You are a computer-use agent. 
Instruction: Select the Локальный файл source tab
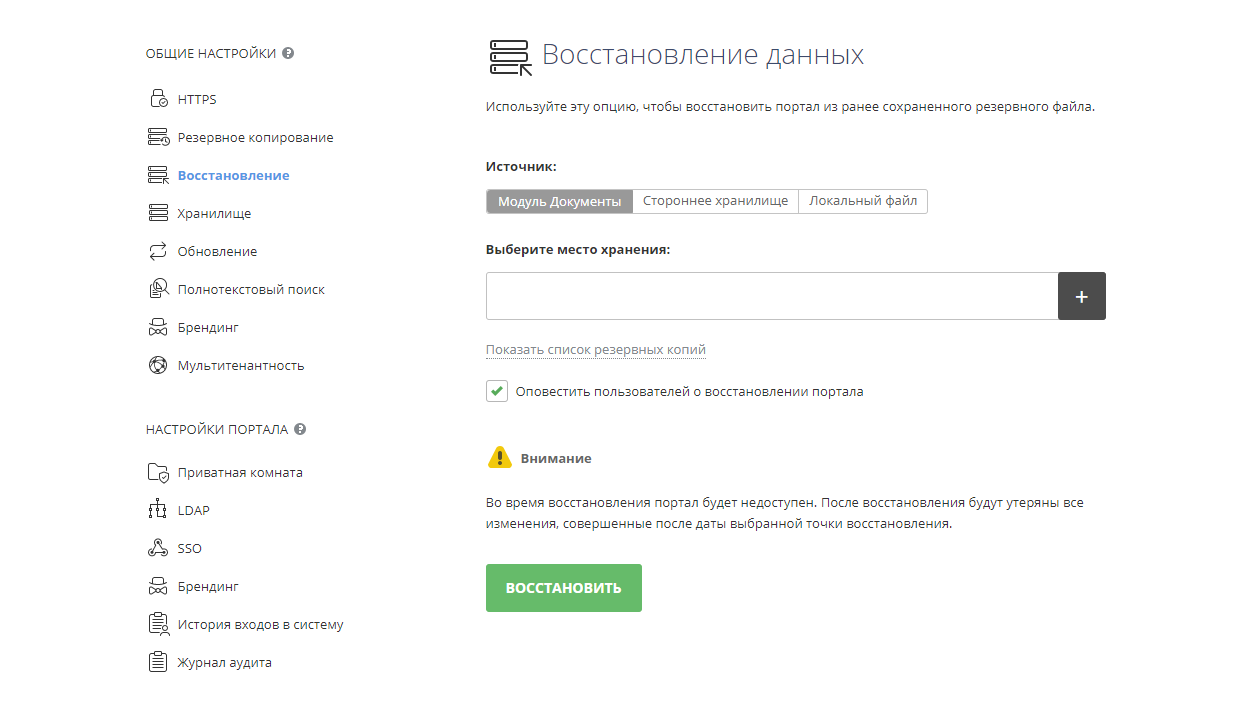(863, 201)
